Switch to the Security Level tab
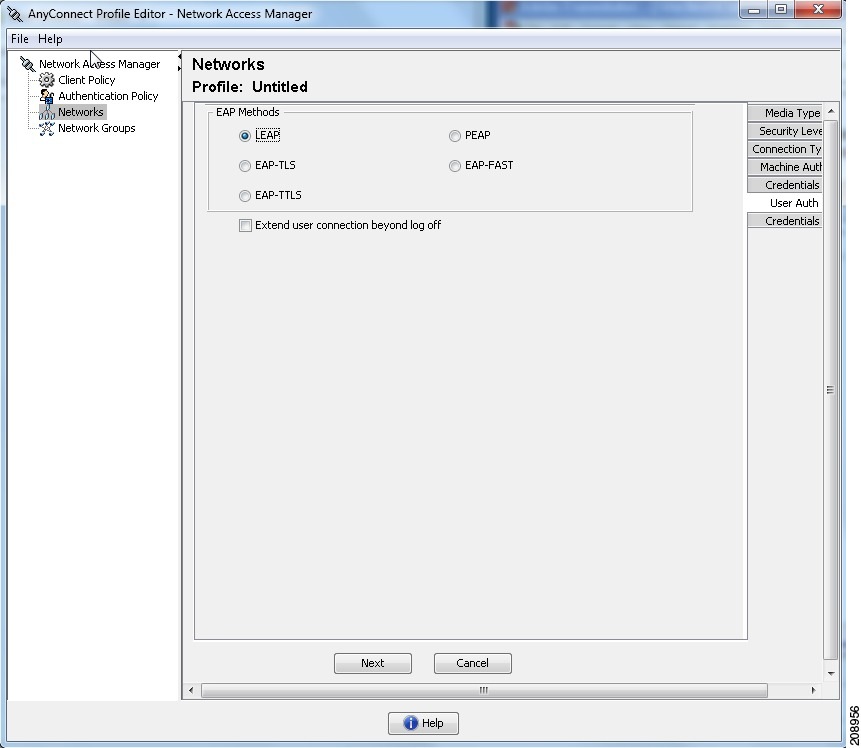This screenshot has height=748, width=861. point(785,131)
